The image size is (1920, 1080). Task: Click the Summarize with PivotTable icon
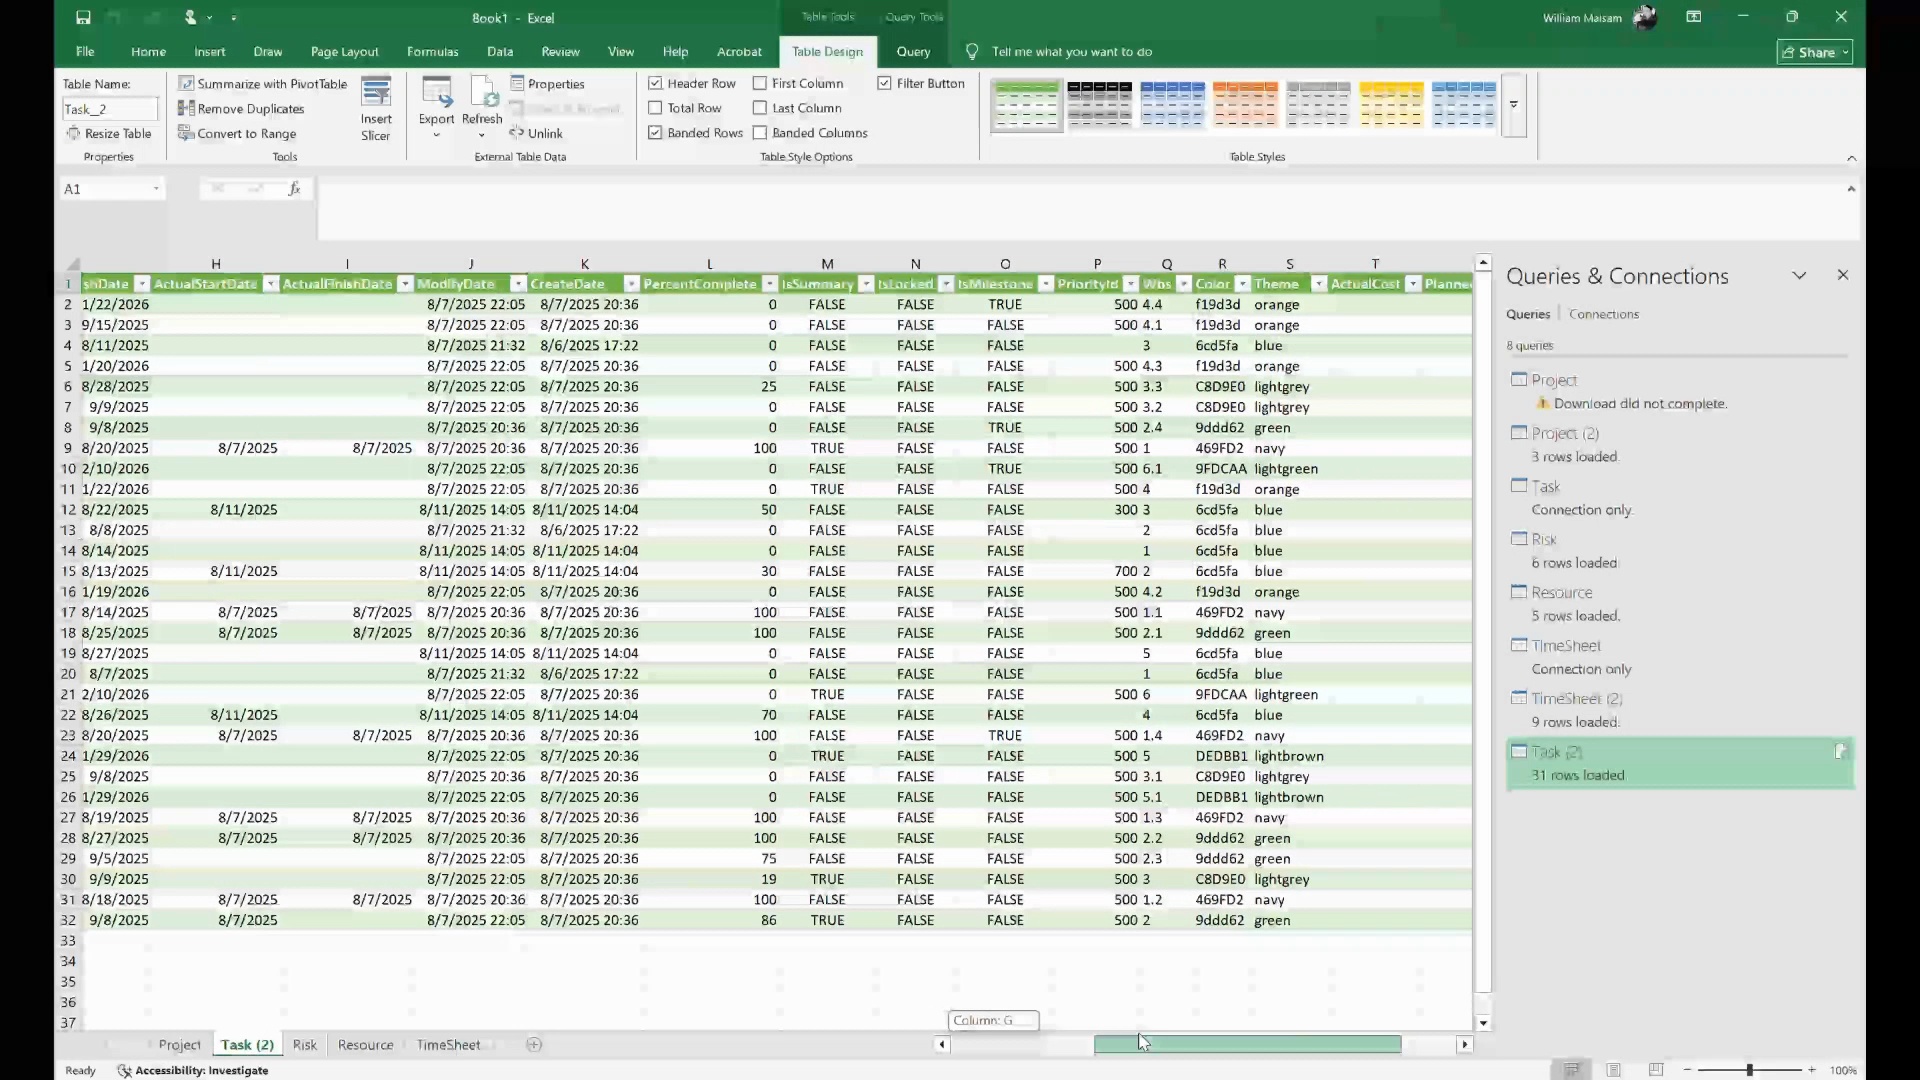click(186, 84)
